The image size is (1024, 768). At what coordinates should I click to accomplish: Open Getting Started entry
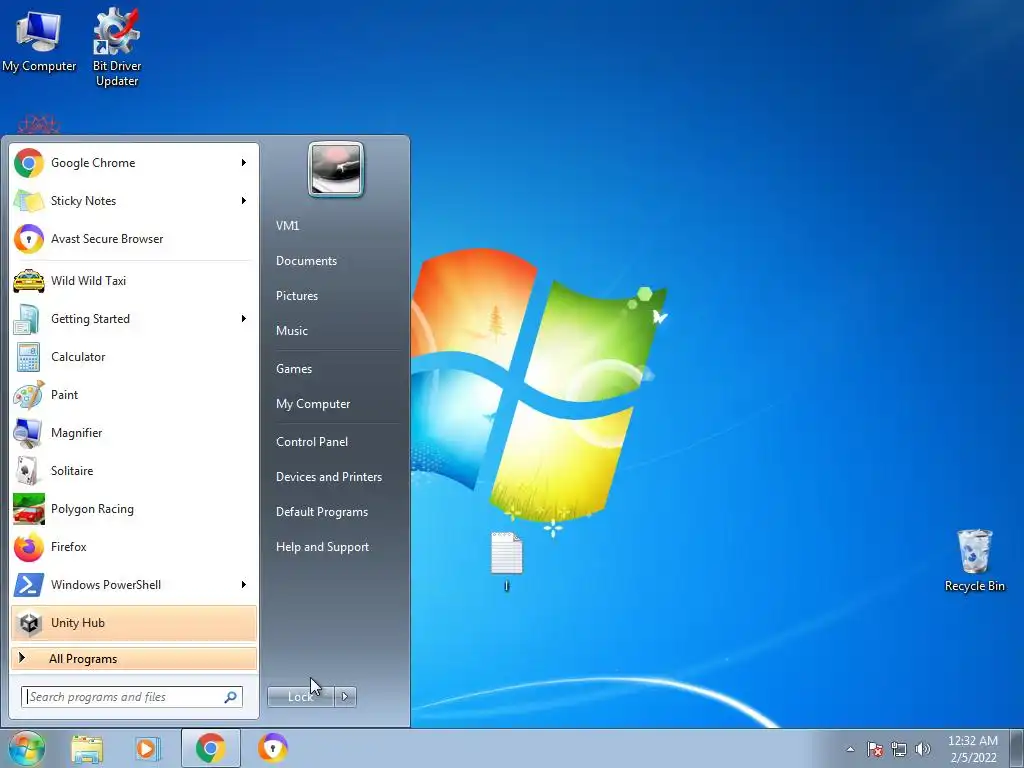(134, 319)
